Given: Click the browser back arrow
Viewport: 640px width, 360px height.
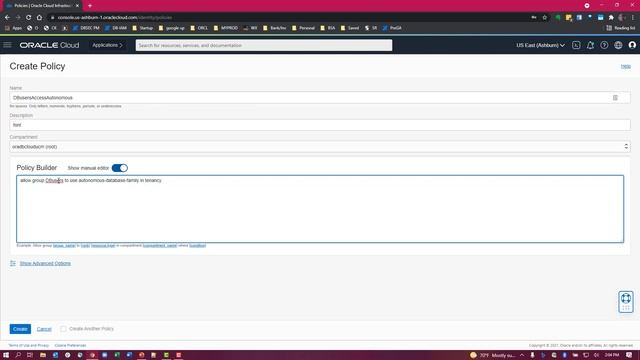Looking at the screenshot, I should pyautogui.click(x=7, y=18).
